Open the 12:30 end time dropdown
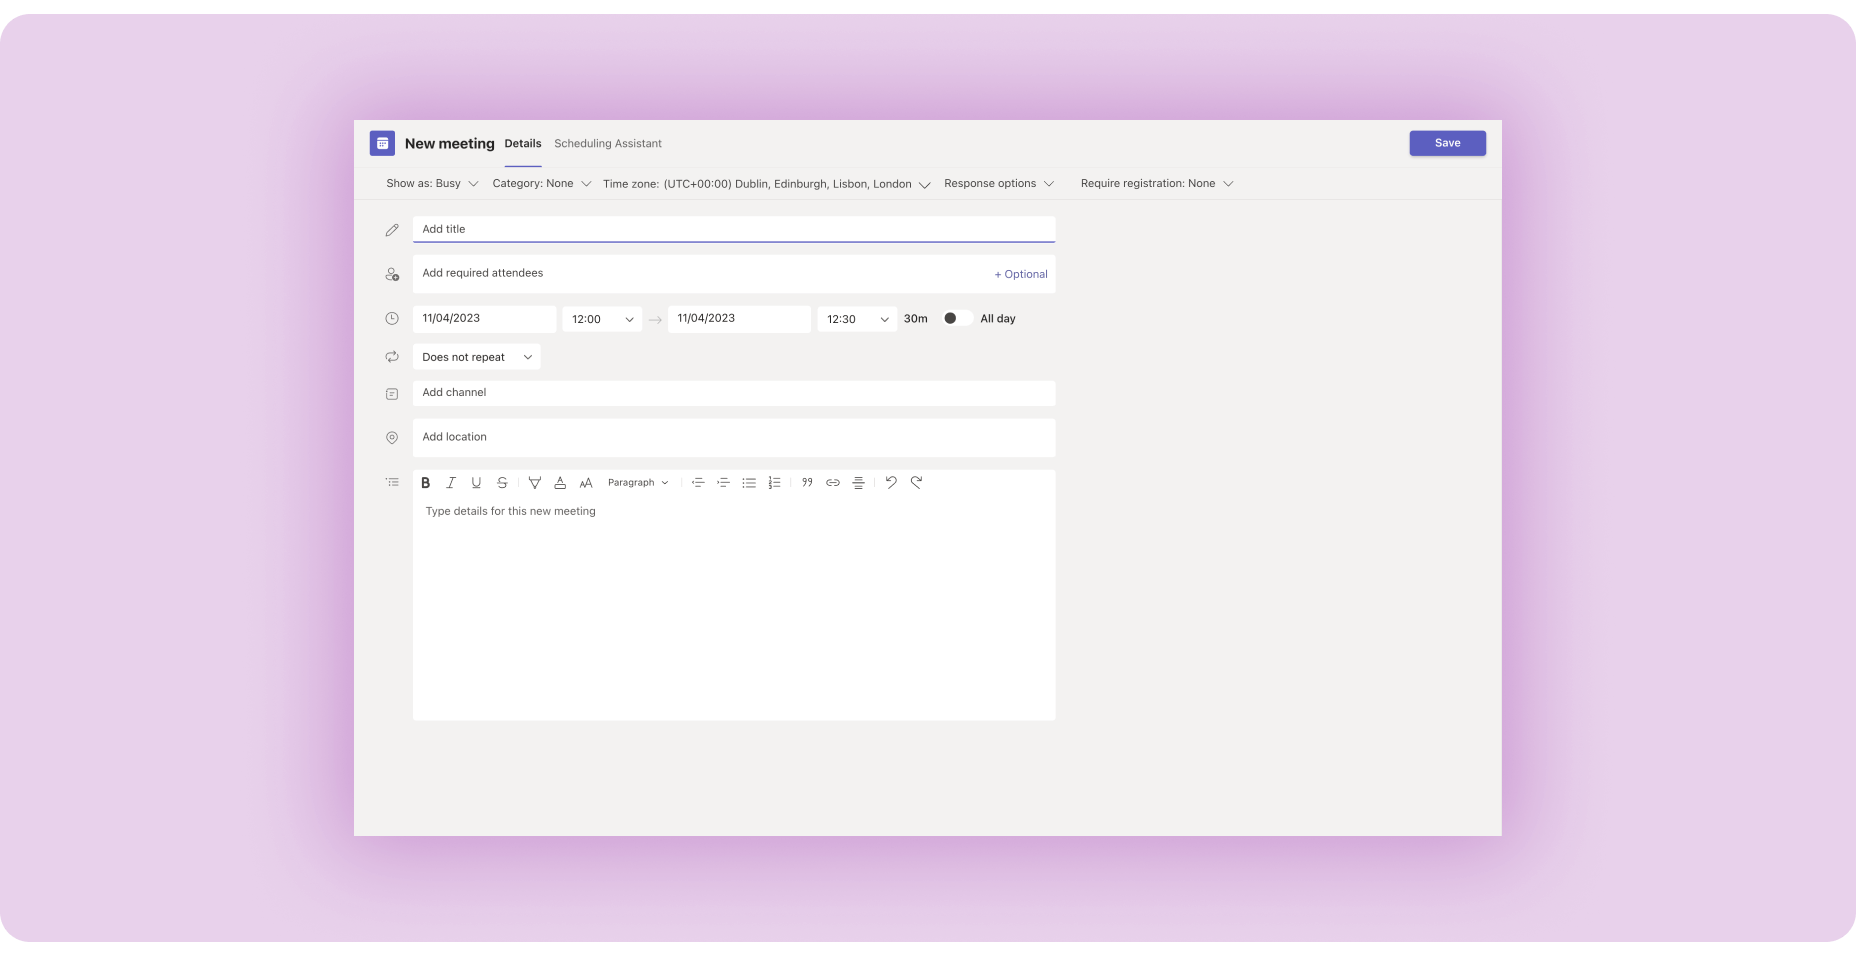The width and height of the screenshot is (1856, 956). point(857,319)
